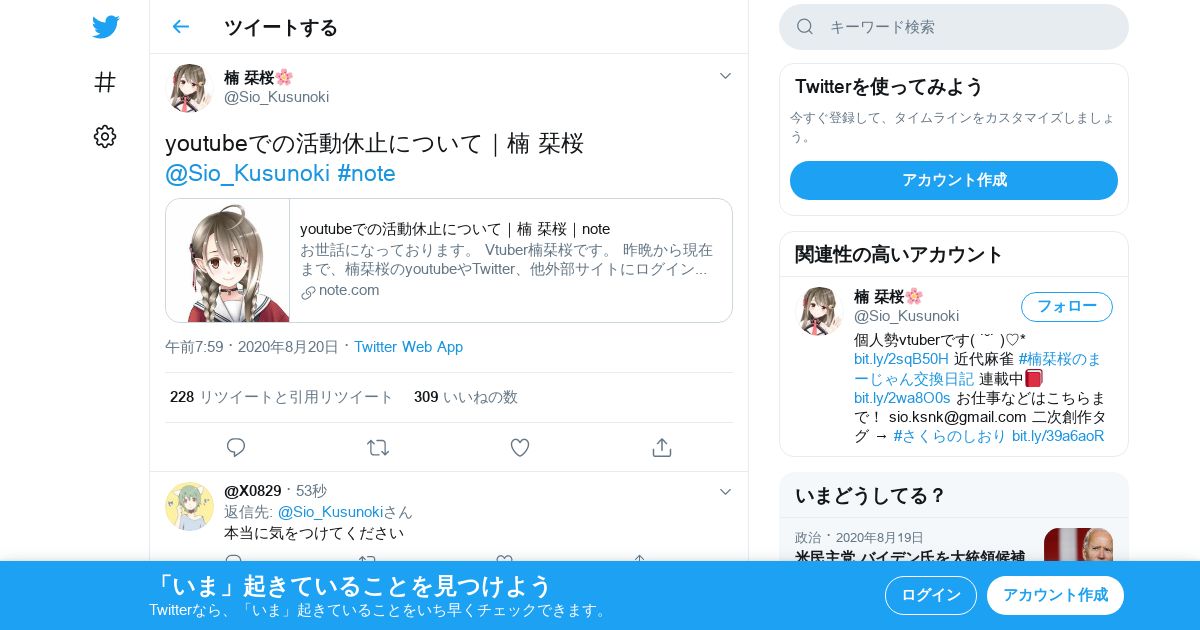
Task: Open @X0829 reply avatar
Action: click(189, 506)
